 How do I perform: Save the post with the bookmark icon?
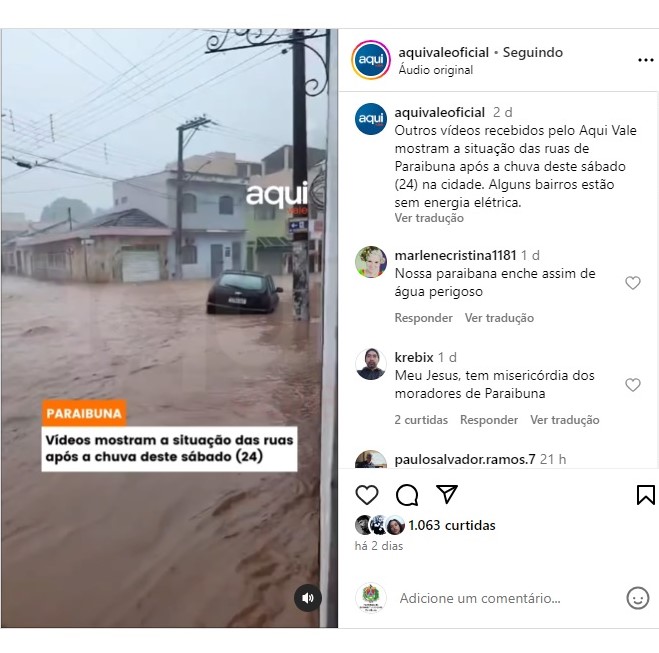pyautogui.click(x=646, y=495)
